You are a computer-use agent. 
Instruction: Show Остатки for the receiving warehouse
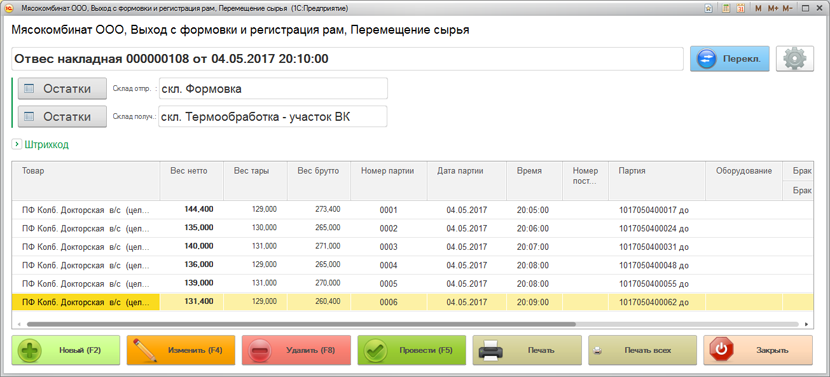tap(62, 116)
